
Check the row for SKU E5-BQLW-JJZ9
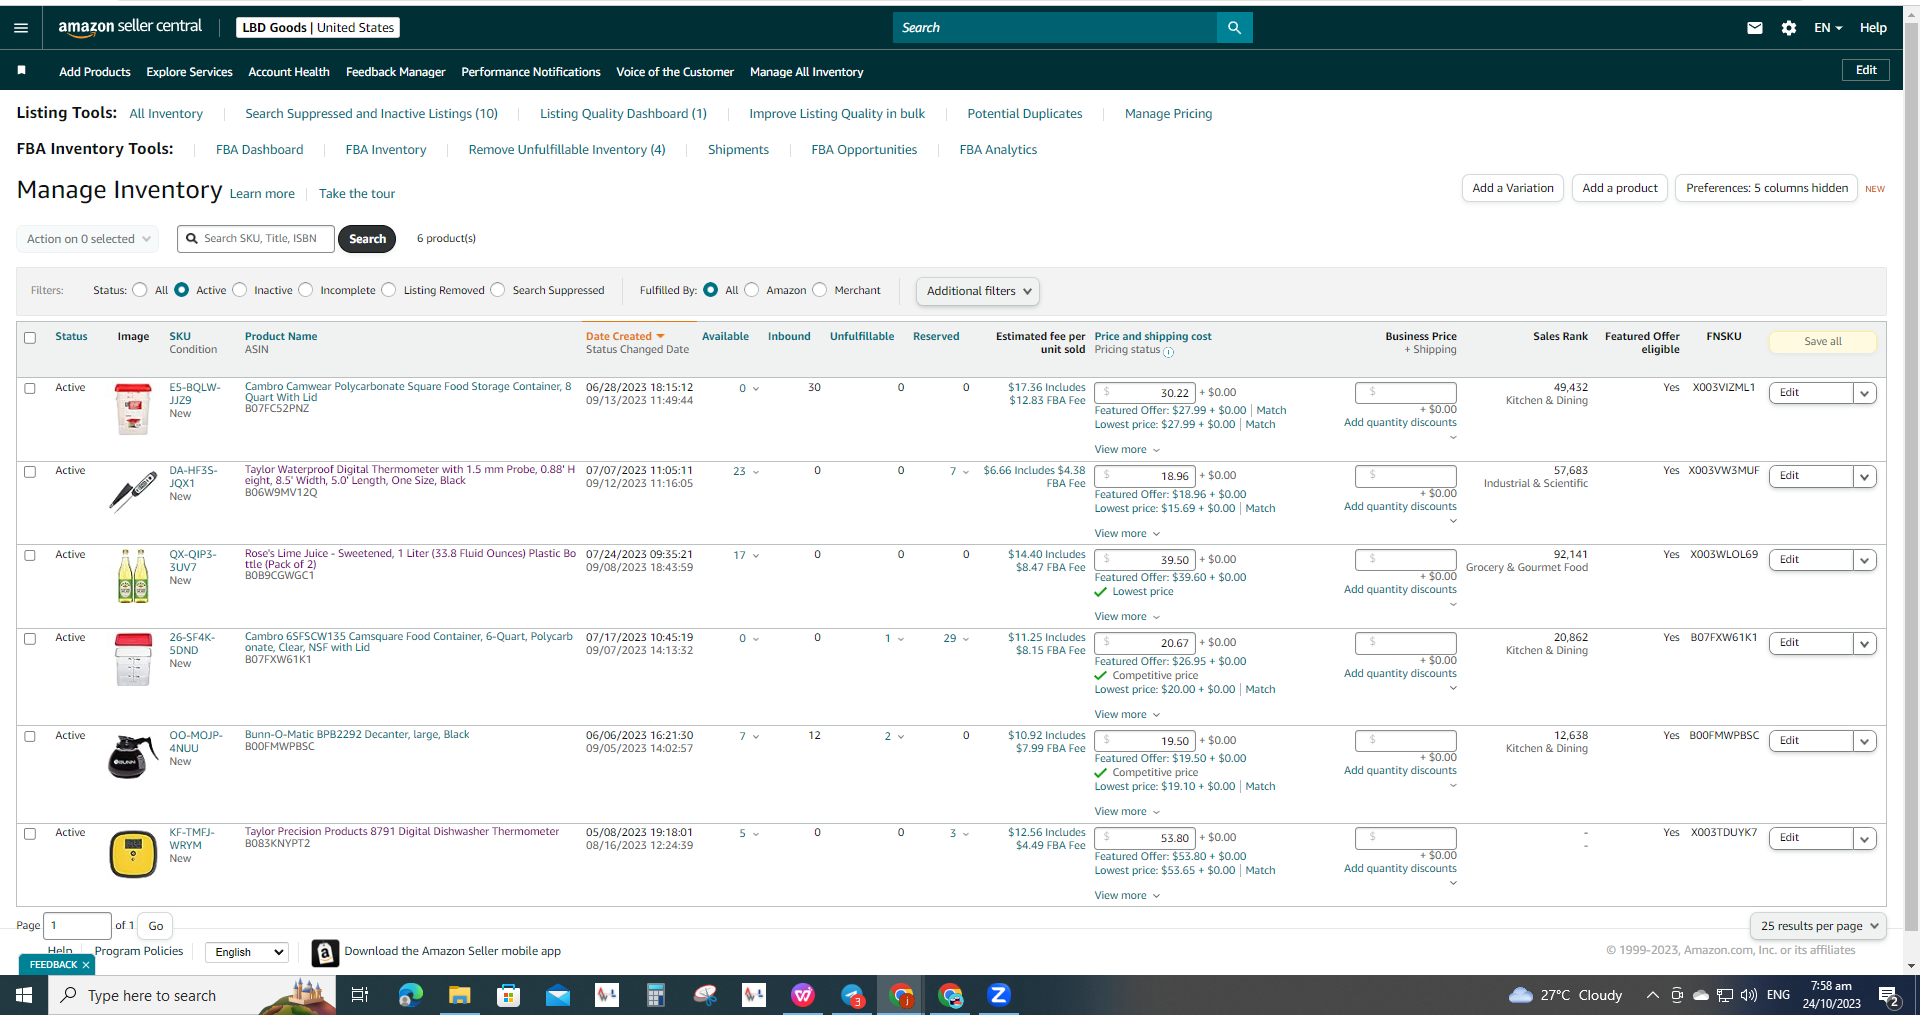(x=30, y=388)
